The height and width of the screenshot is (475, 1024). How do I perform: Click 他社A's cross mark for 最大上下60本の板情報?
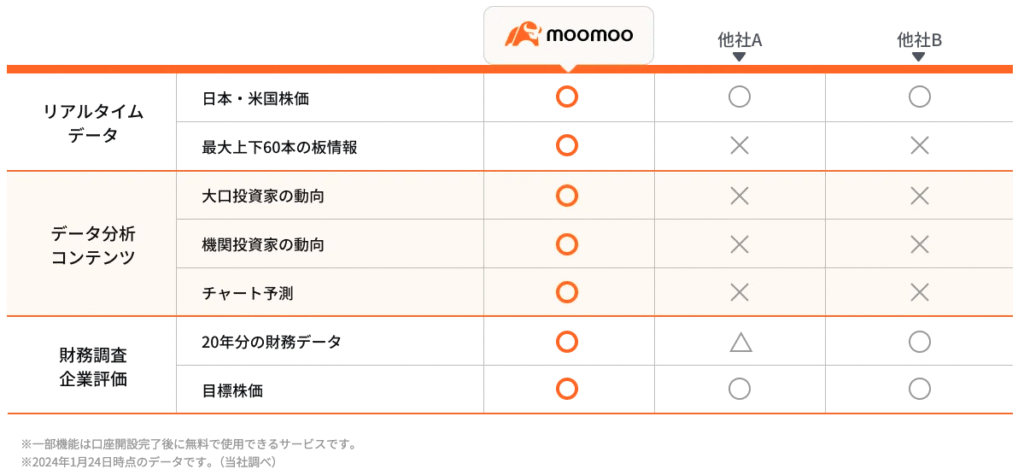[x=739, y=146]
